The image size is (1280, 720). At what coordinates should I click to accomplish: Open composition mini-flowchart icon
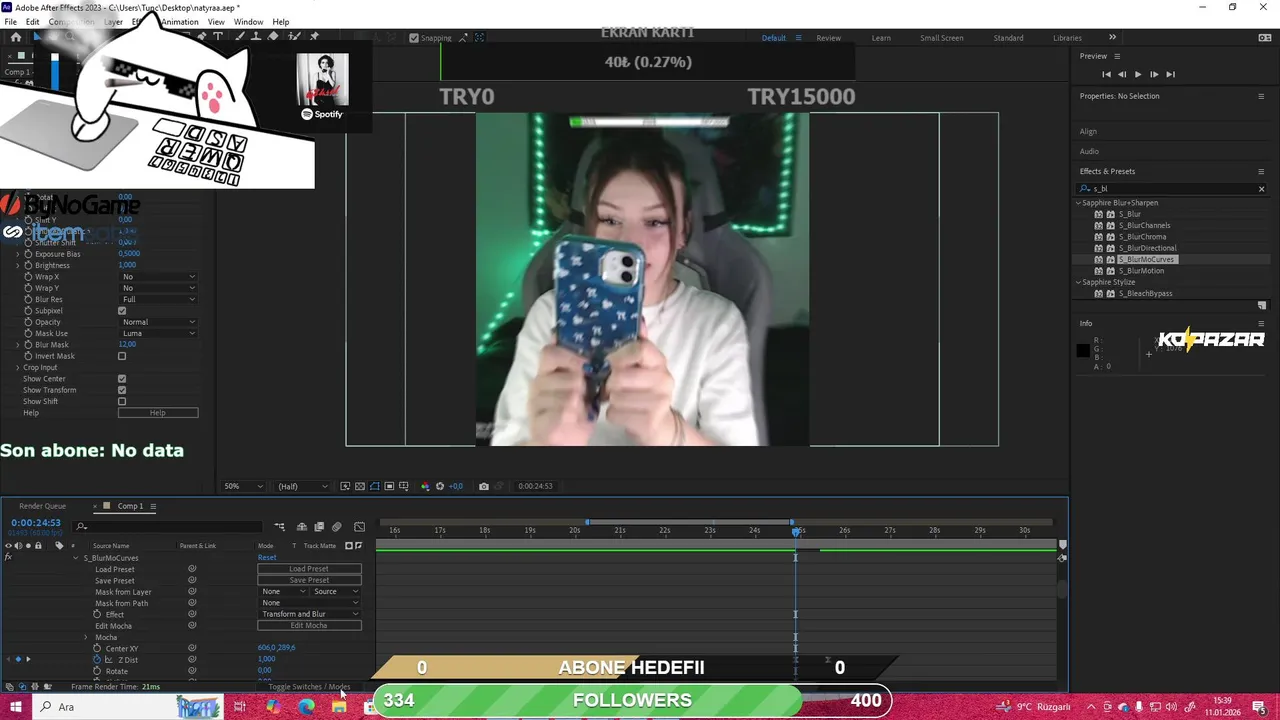click(279, 526)
